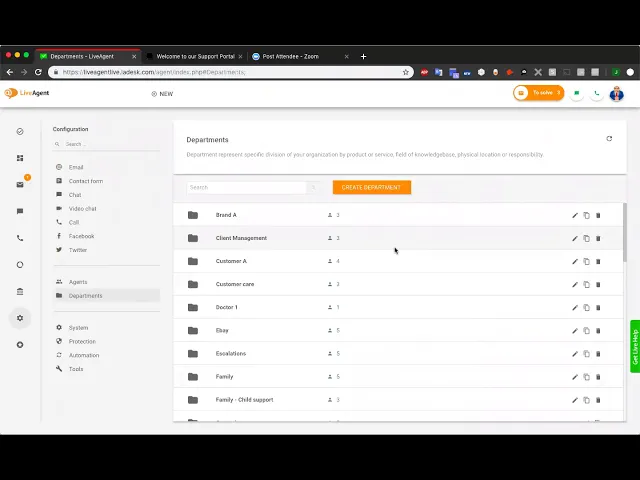Image resolution: width=640 pixels, height=480 pixels.
Task: Expand the Automation settings section
Action: [x=84, y=355]
